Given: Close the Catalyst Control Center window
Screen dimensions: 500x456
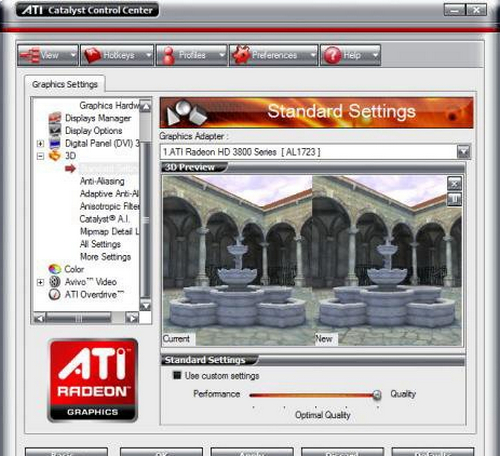Looking at the screenshot, I should (476, 10).
